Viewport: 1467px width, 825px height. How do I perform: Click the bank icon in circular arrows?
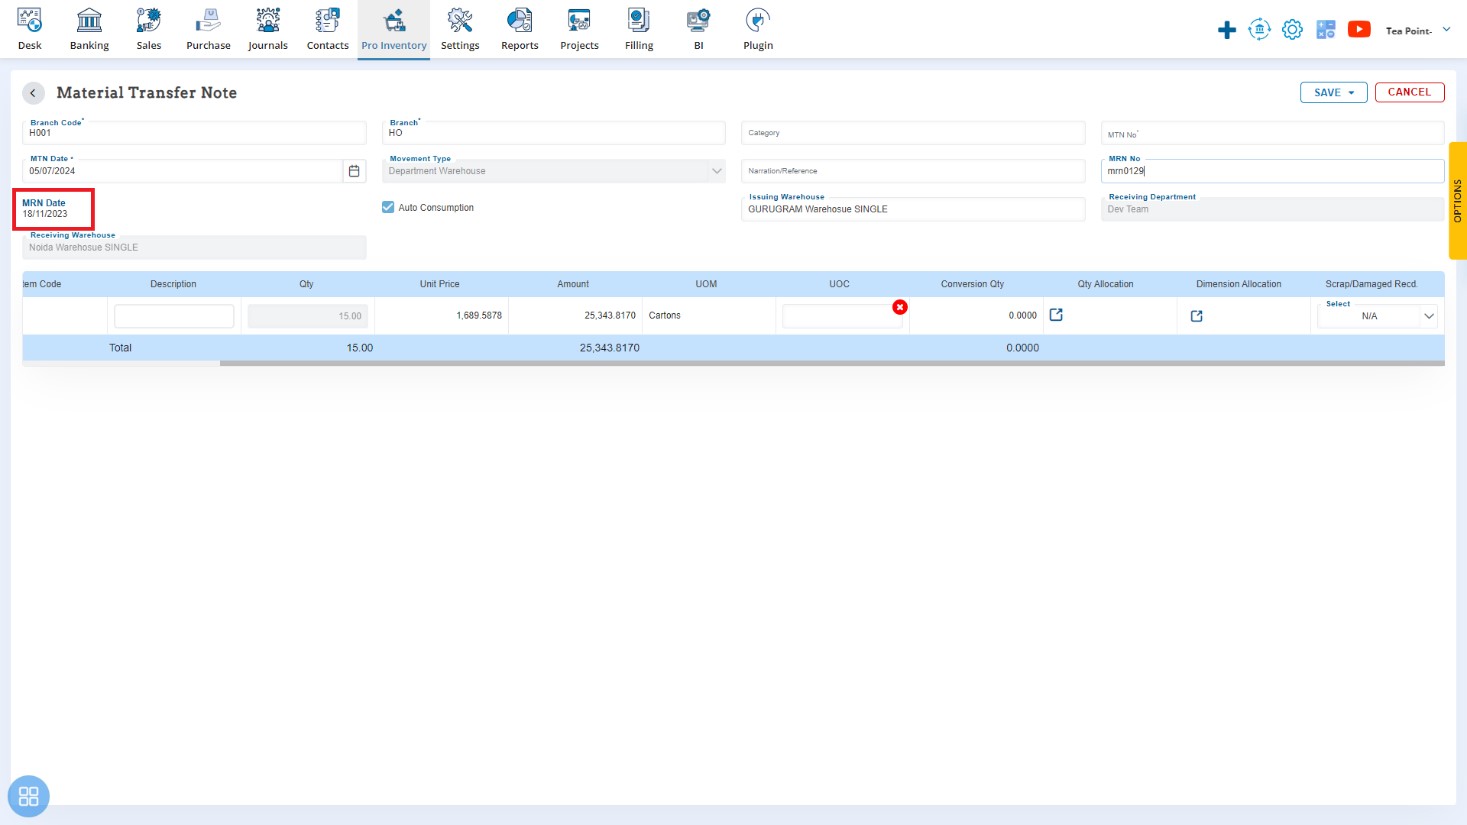[x=1260, y=30]
